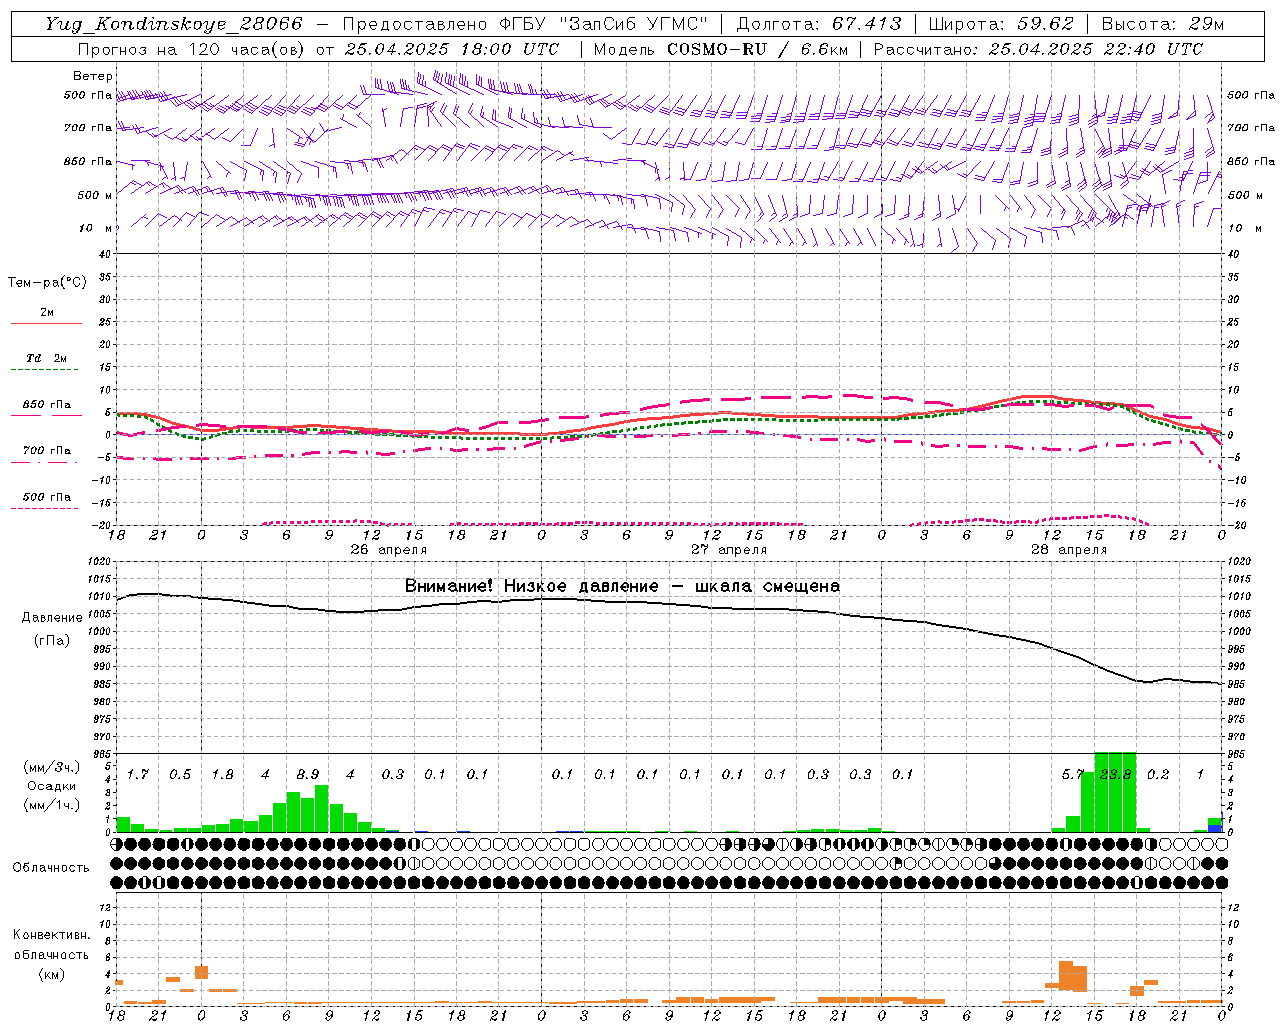This screenshot has width=1280, height=1024.
Task: Select the '(мм/3ч.)' precipitation unit label
Action: (51, 768)
